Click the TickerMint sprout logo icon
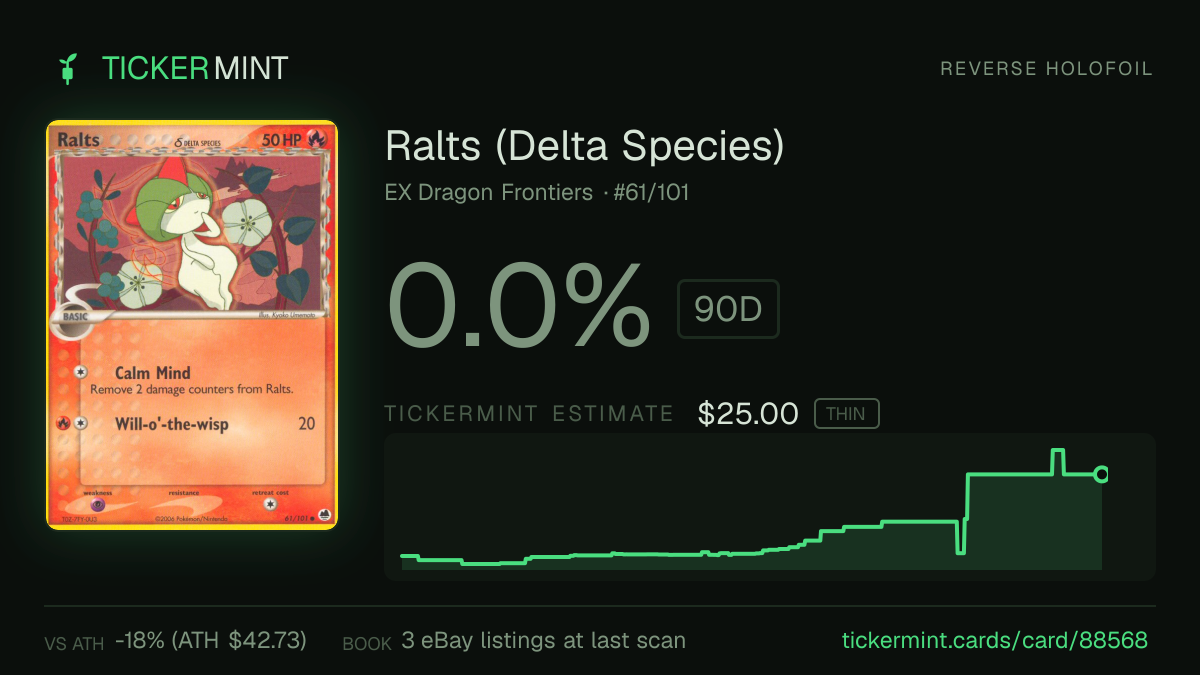This screenshot has width=1200, height=675. (69, 68)
